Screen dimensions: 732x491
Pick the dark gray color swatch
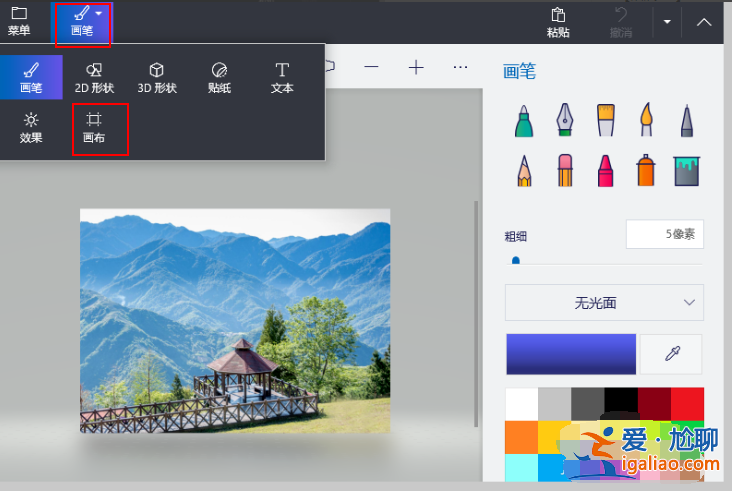click(588, 404)
